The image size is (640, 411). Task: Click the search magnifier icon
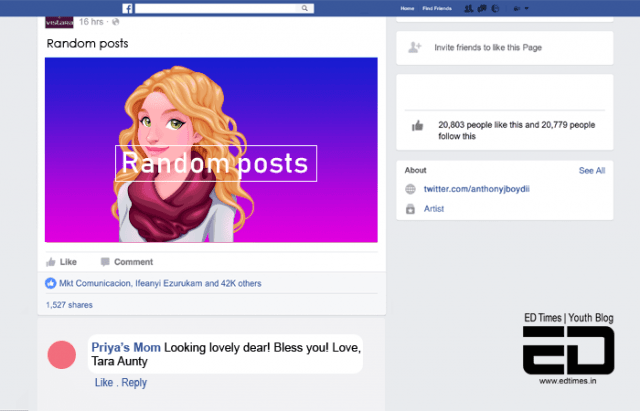305,8
